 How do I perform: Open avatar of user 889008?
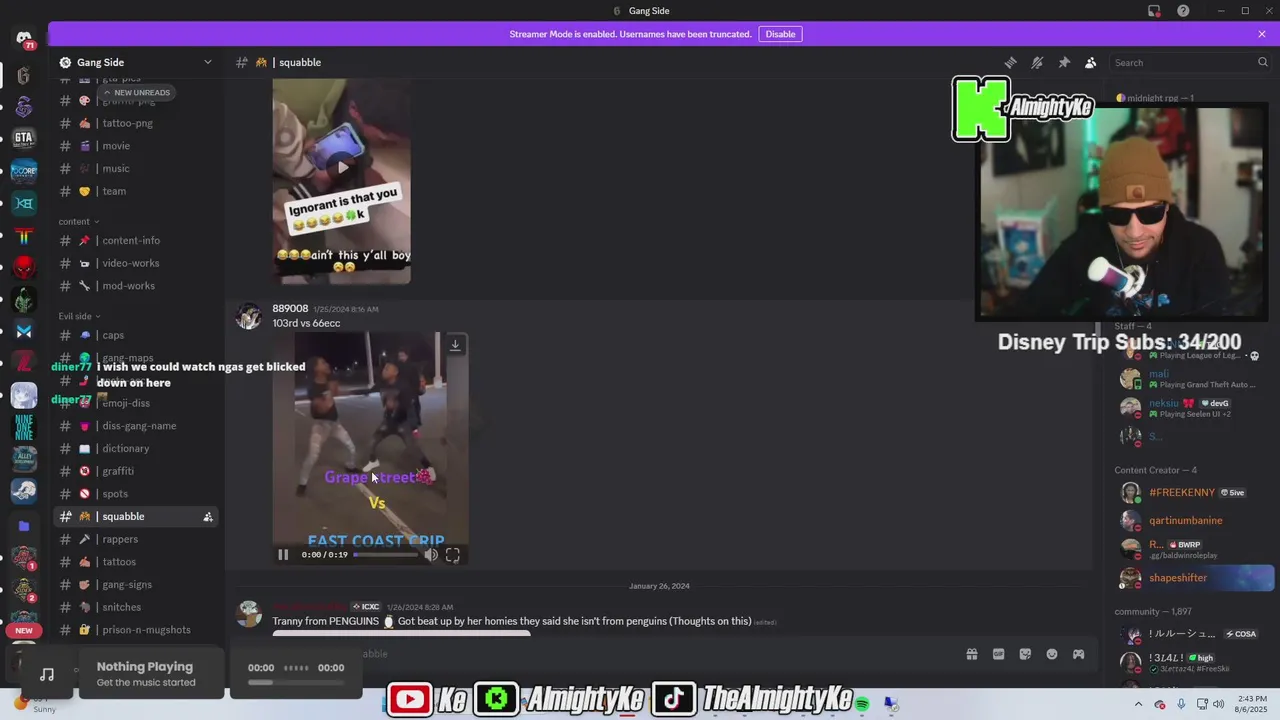coord(248,316)
